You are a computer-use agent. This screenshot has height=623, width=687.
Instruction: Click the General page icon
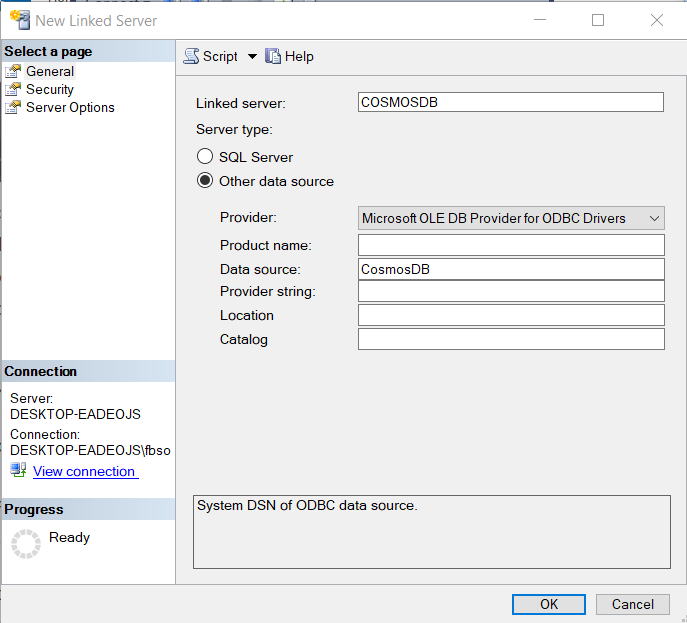click(x=13, y=71)
